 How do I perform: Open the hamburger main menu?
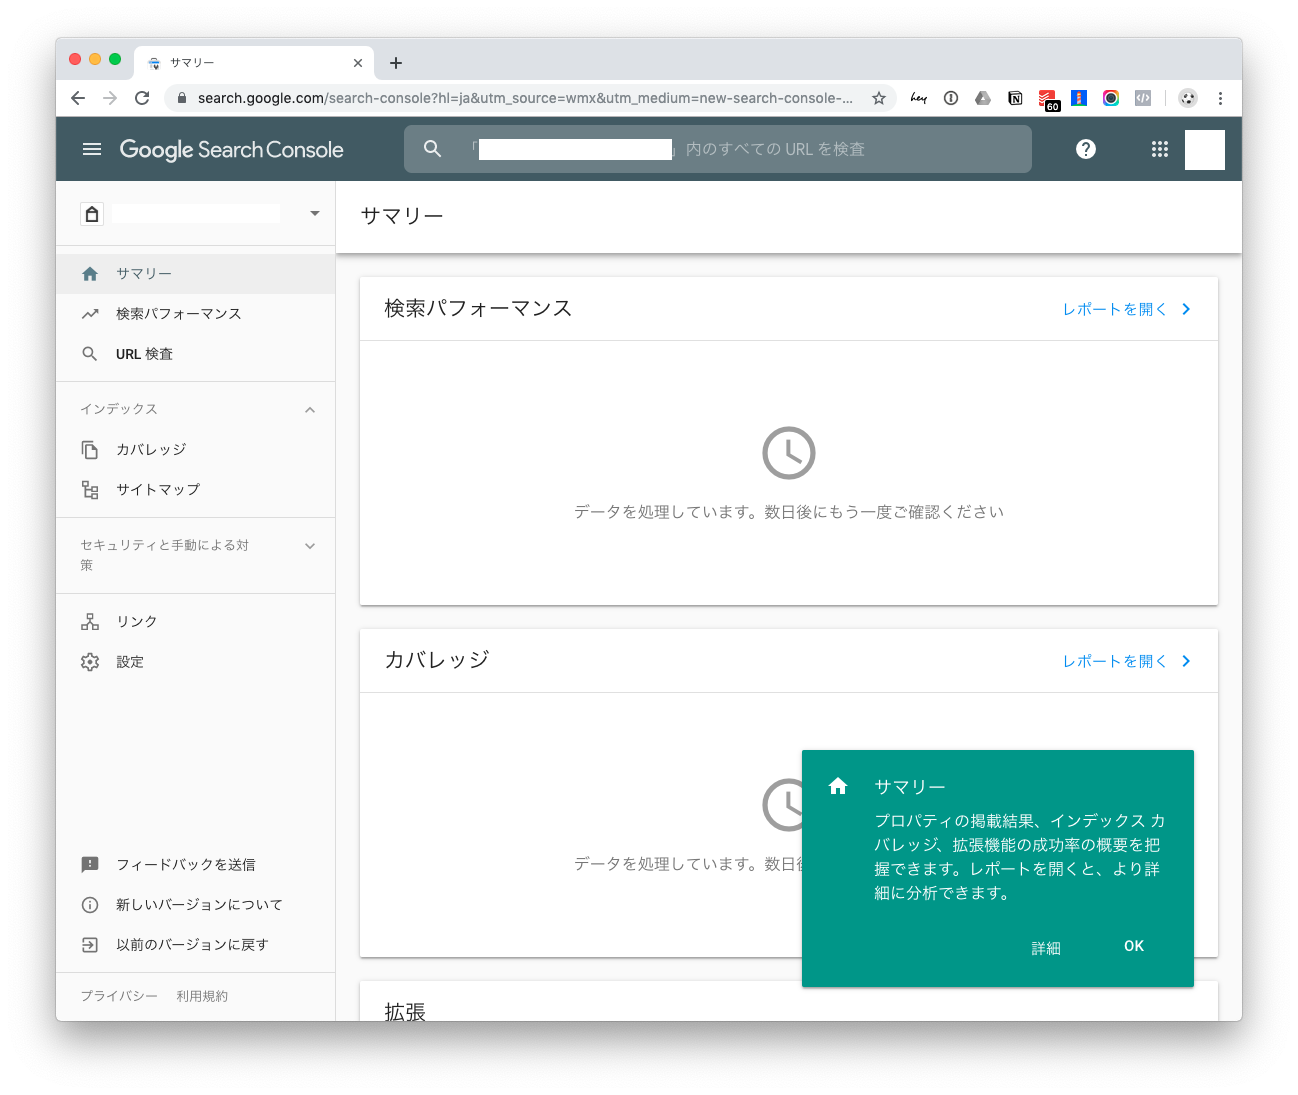tap(92, 149)
